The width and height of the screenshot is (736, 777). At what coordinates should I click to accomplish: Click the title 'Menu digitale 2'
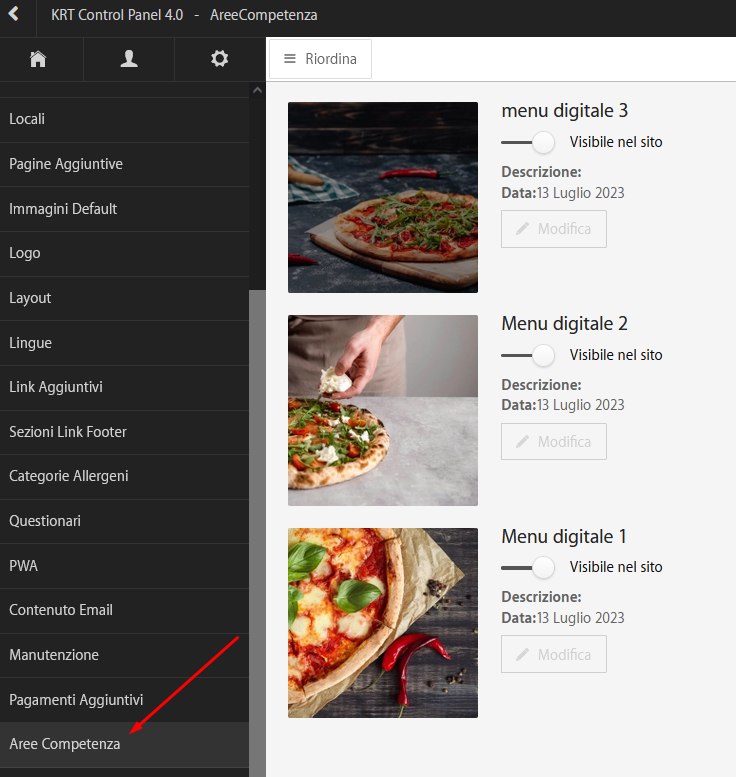[565, 324]
